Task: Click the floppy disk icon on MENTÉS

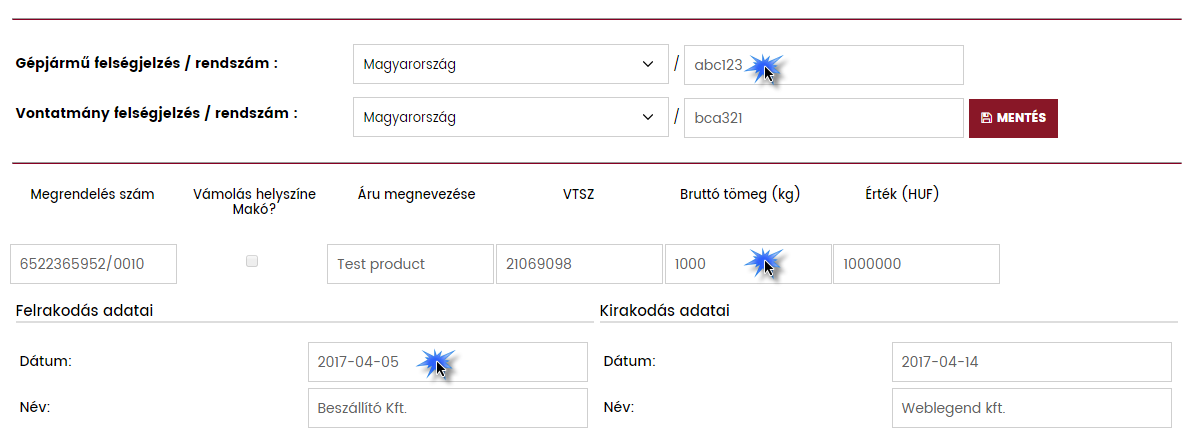Action: point(987,118)
